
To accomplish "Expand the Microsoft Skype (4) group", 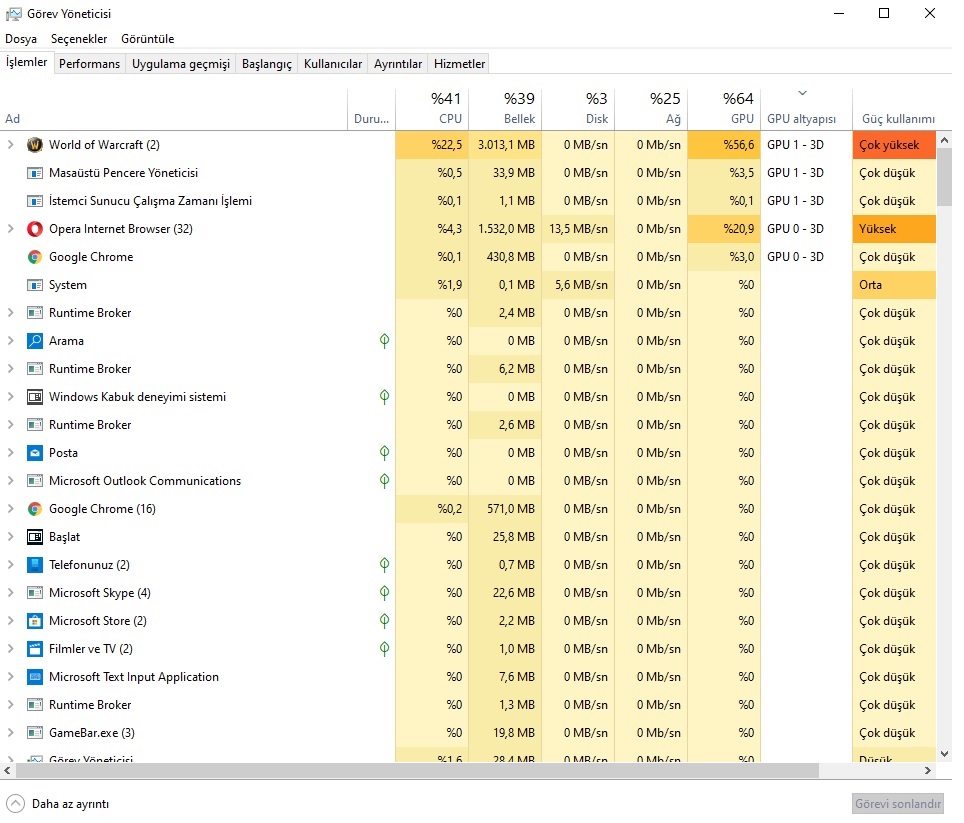I will tap(10, 593).
